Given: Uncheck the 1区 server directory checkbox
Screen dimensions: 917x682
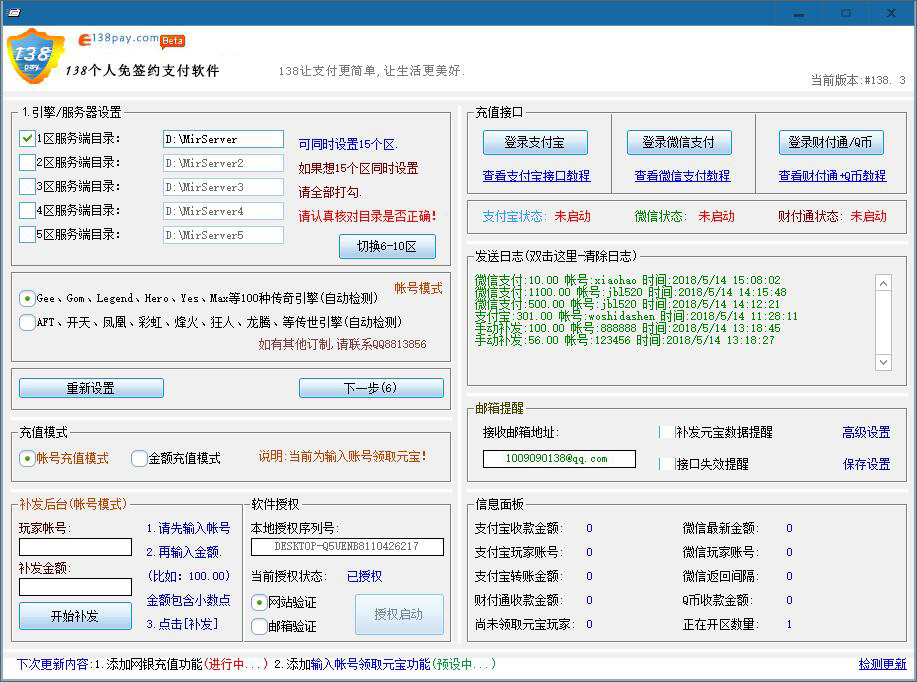Looking at the screenshot, I should tap(27, 139).
